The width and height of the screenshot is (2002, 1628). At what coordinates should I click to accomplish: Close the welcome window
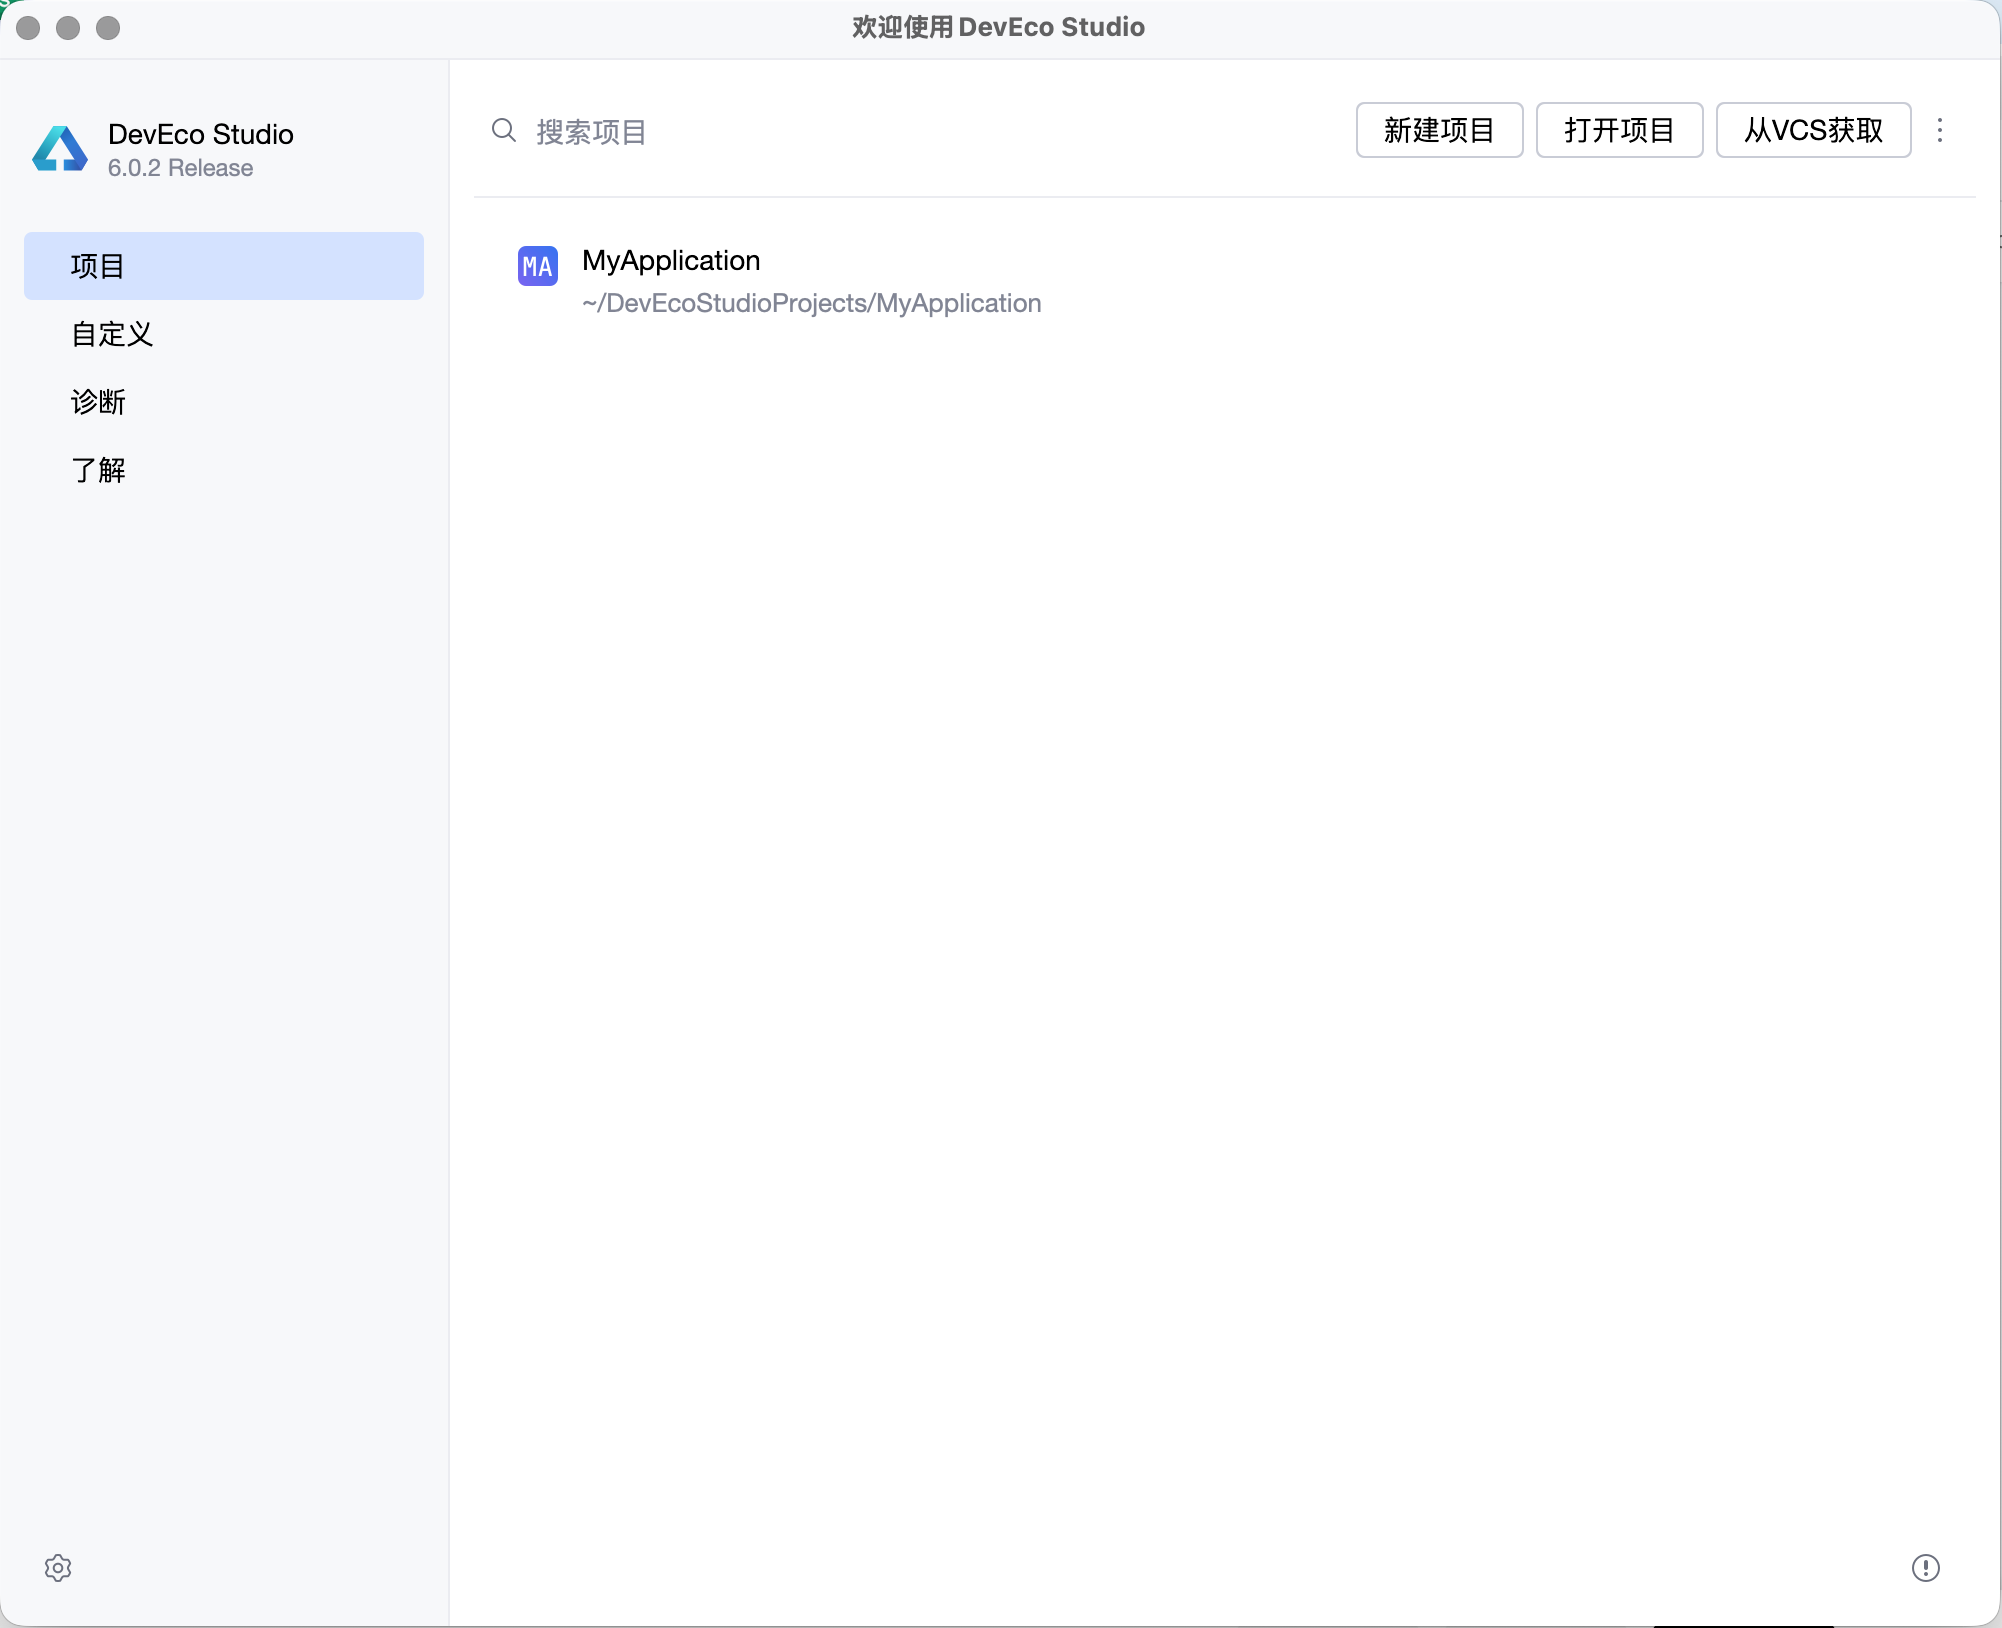coord(28,28)
